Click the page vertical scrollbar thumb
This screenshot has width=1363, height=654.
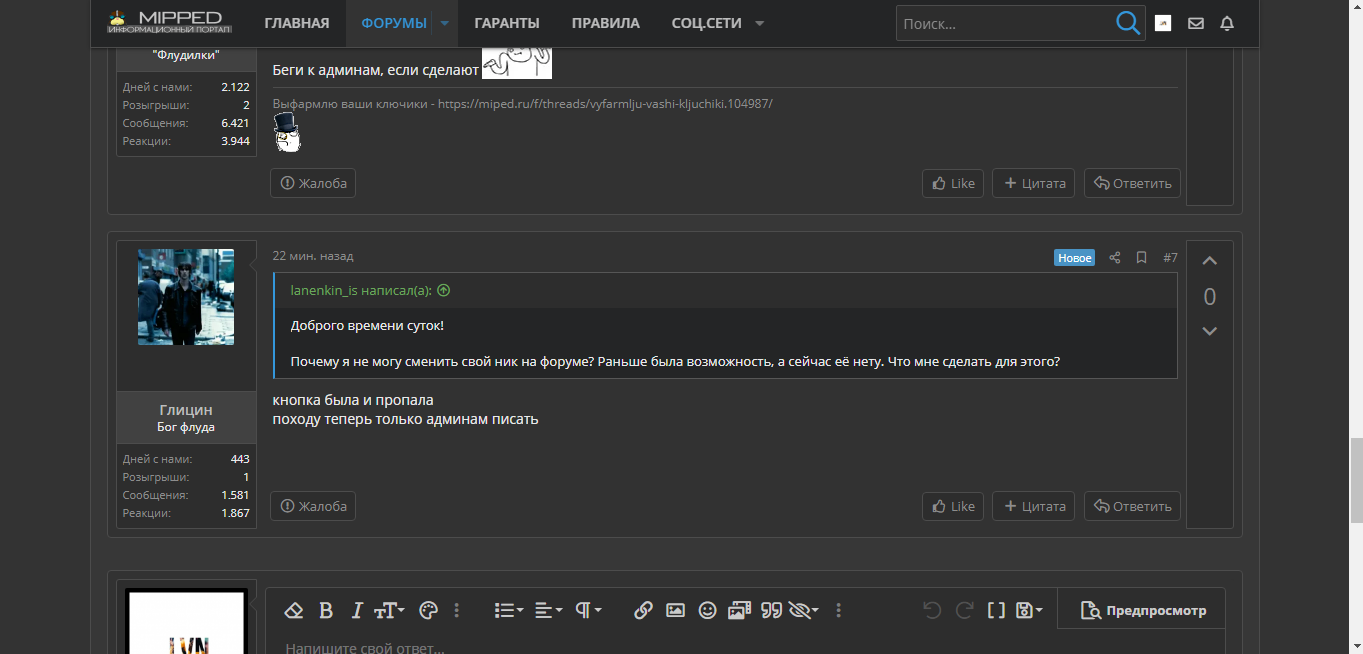[1356, 480]
